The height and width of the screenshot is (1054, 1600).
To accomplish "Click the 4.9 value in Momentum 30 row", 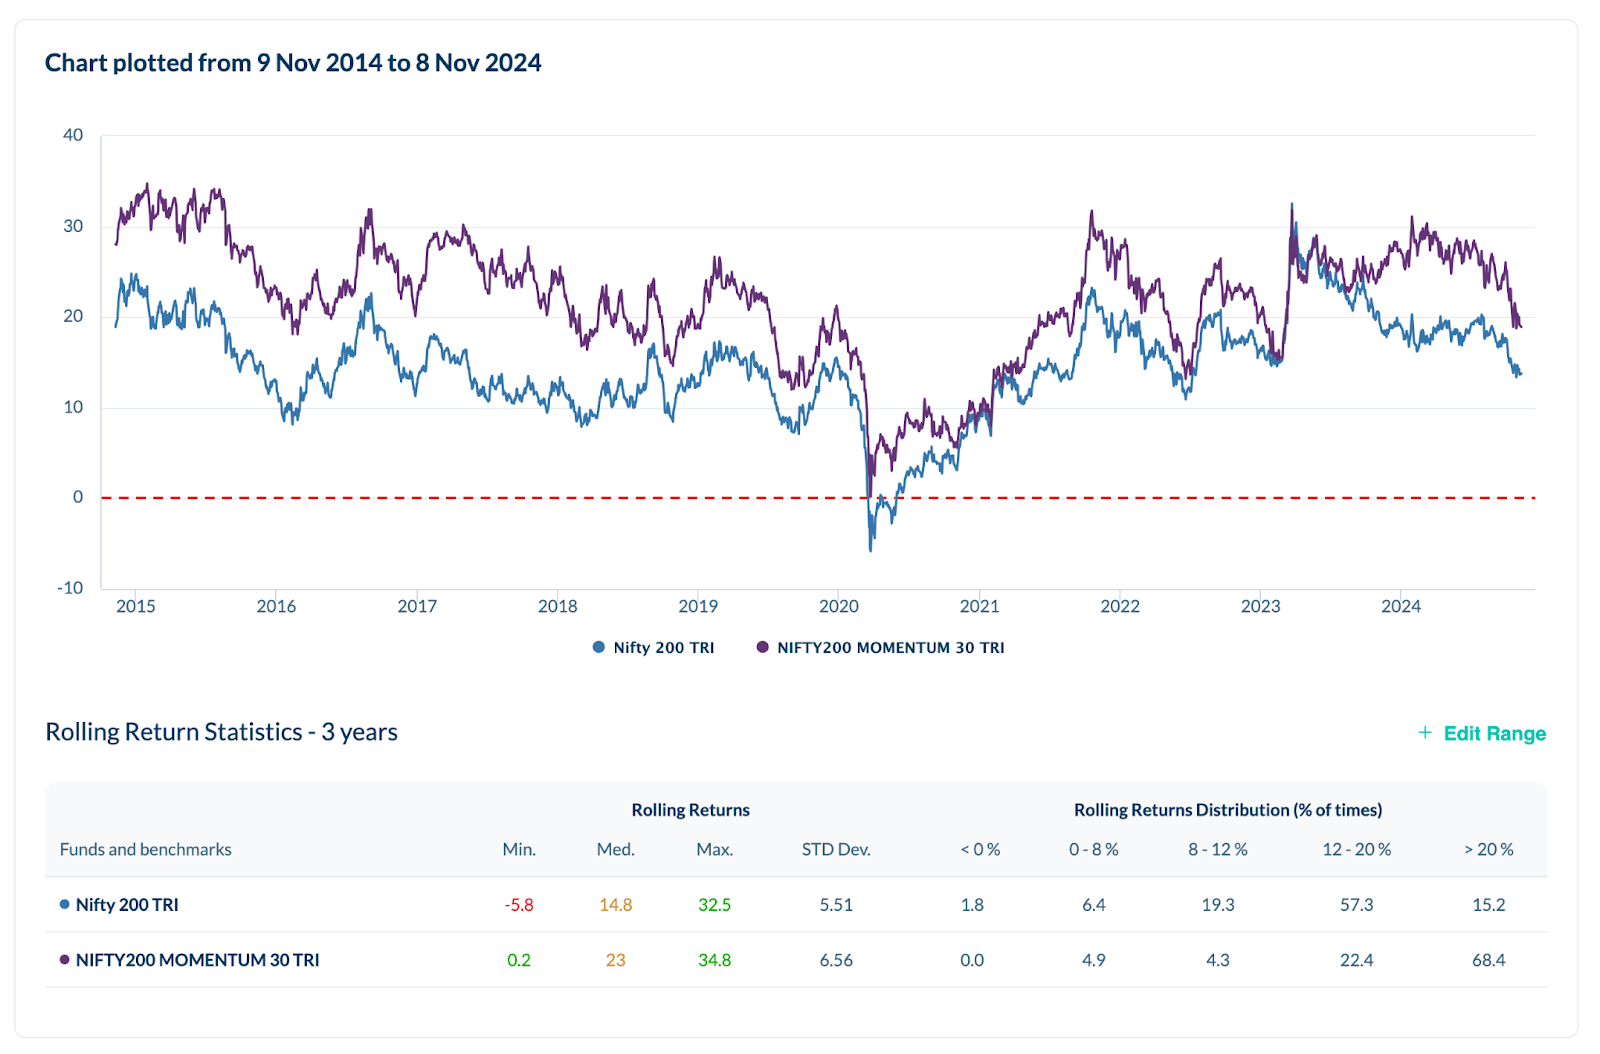I will coord(1094,960).
